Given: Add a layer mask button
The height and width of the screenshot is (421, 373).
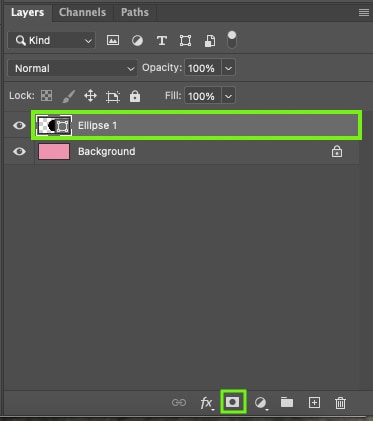Looking at the screenshot, I should pyautogui.click(x=233, y=402).
